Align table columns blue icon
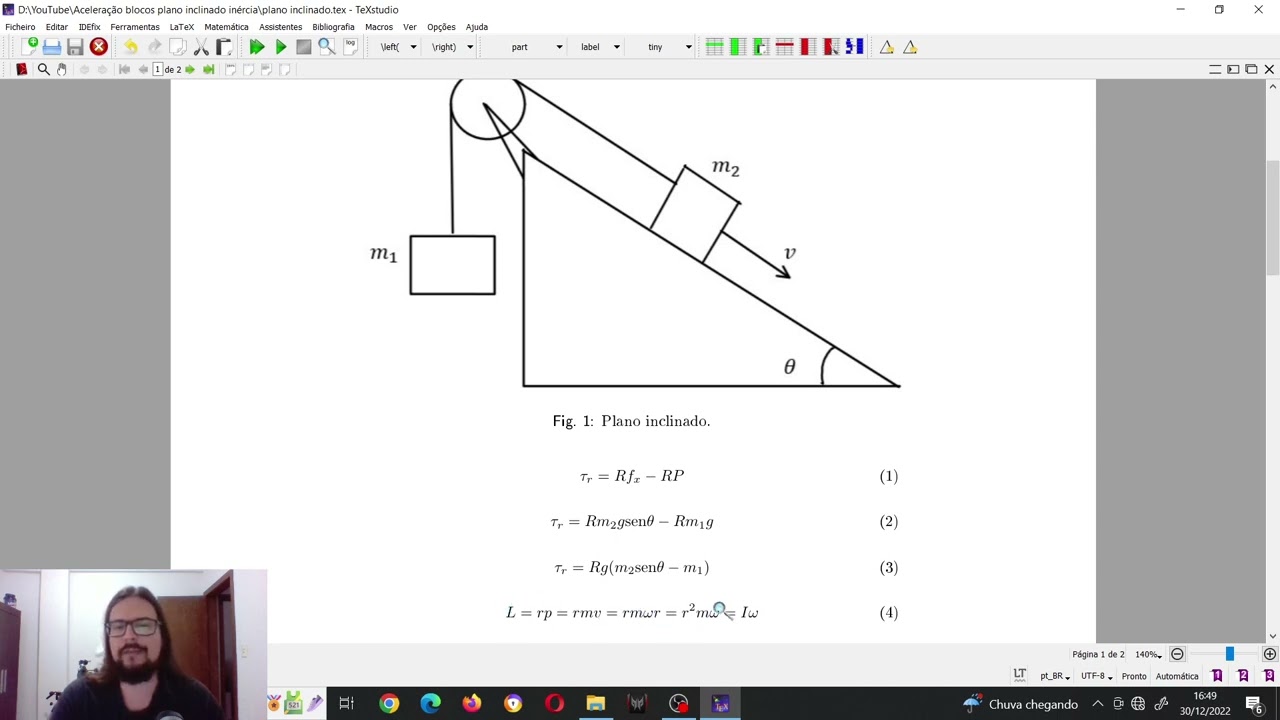Image resolution: width=1280 pixels, height=720 pixels. tap(854, 47)
